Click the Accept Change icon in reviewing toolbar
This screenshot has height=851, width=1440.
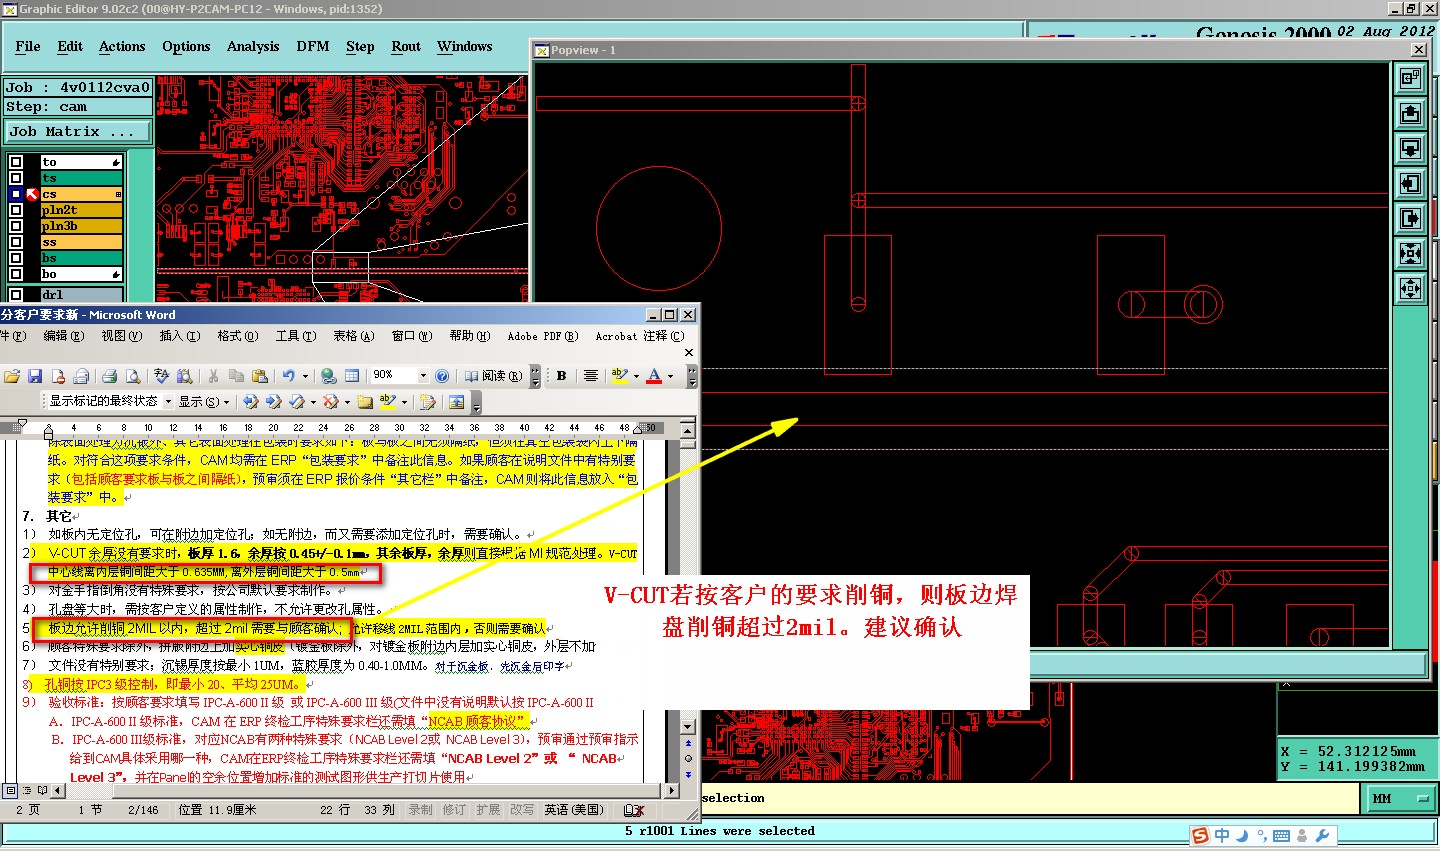[296, 402]
